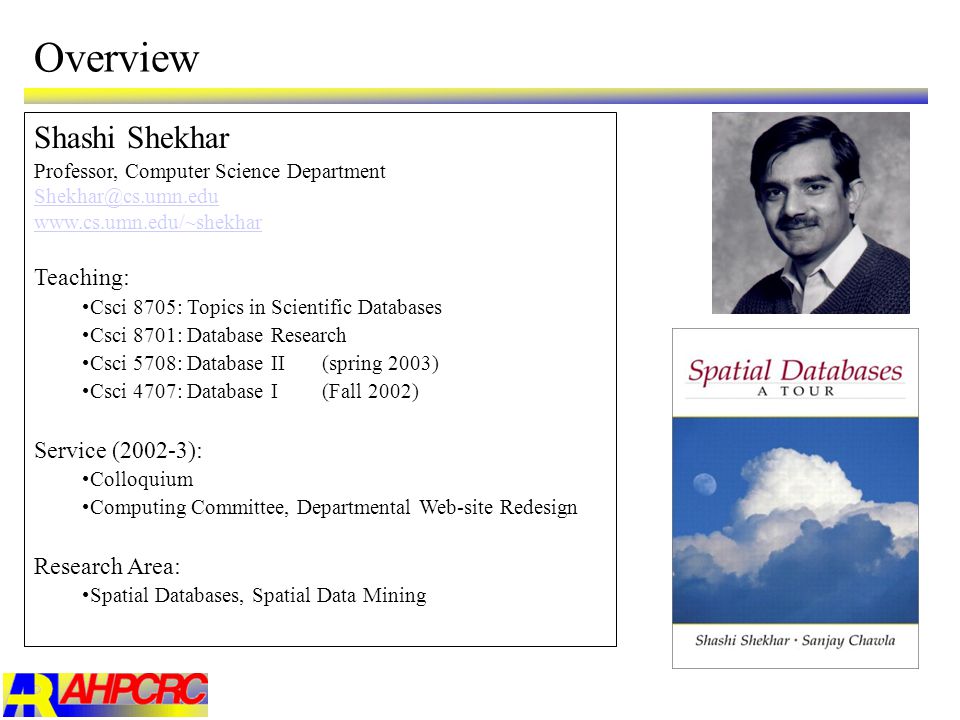Click the 'Teaching:' heading
960x720 pixels.
tap(81, 277)
